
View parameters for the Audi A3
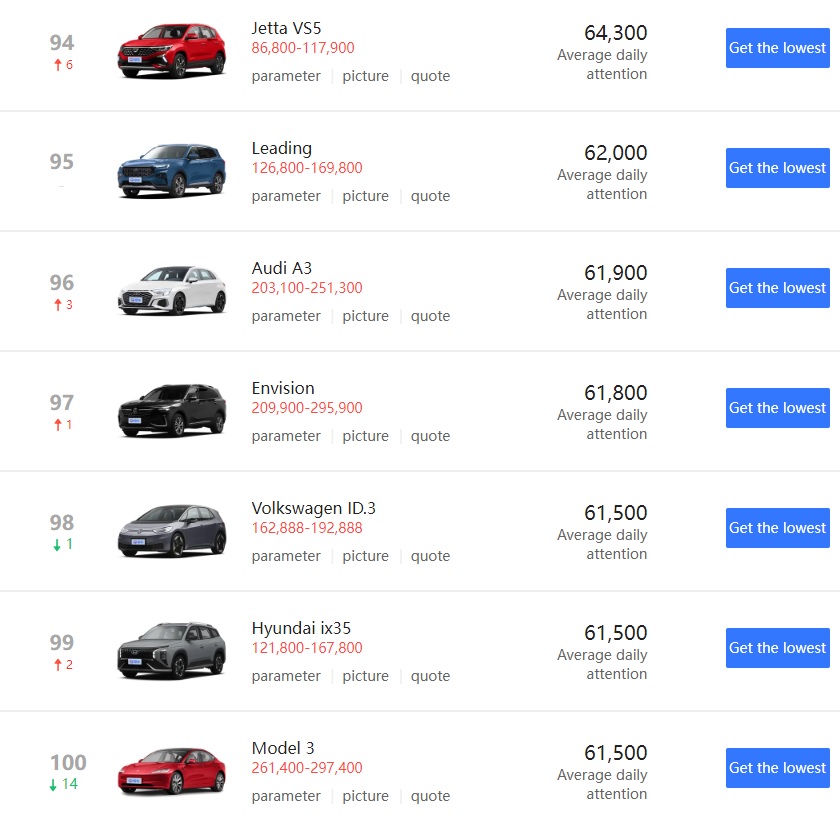(x=286, y=316)
